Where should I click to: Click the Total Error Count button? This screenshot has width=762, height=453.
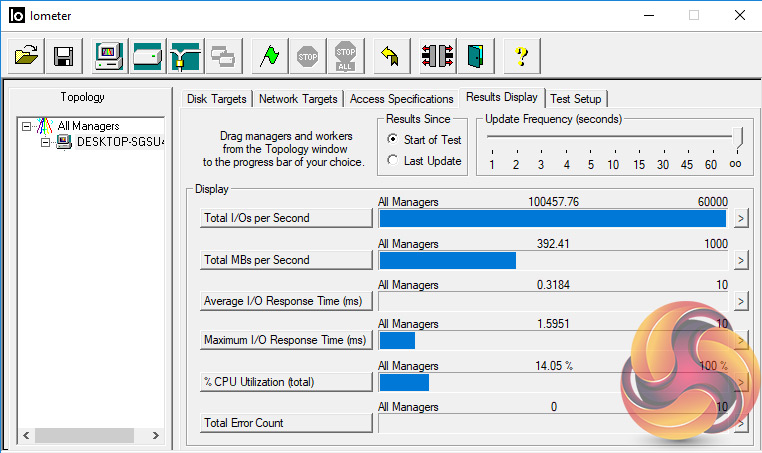point(286,423)
